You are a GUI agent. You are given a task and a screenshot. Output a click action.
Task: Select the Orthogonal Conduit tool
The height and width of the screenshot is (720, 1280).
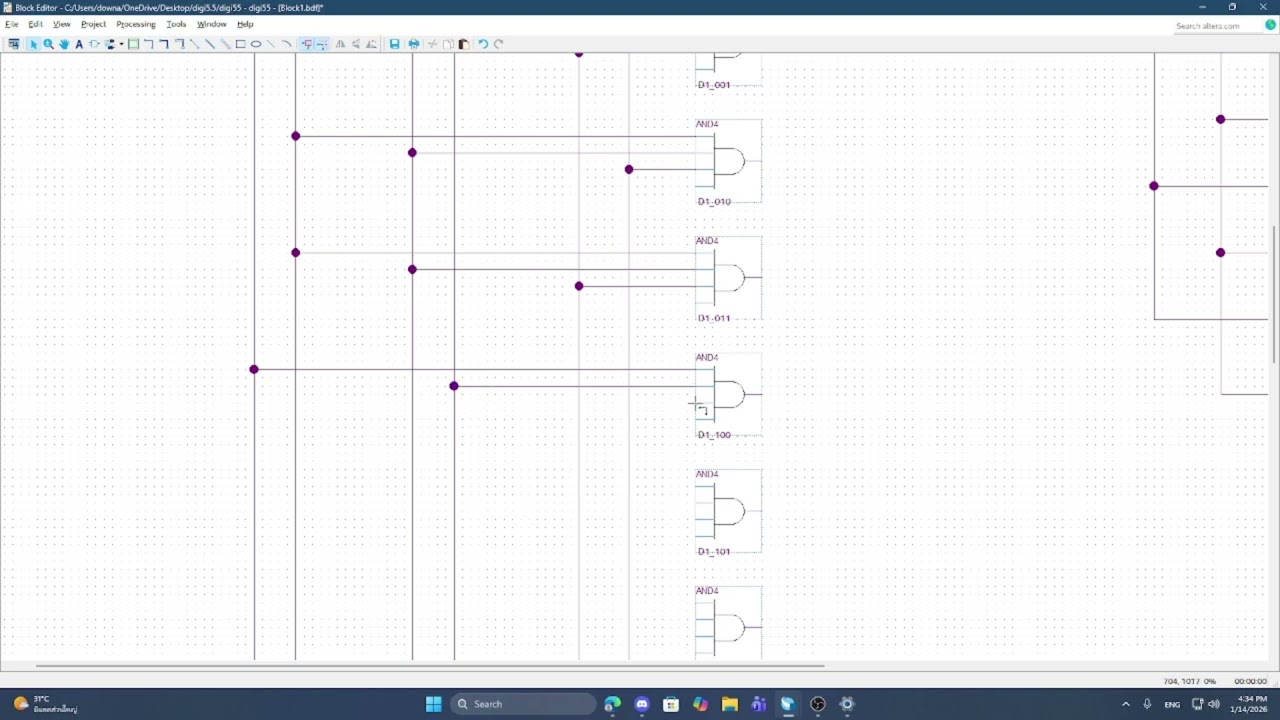click(x=179, y=44)
